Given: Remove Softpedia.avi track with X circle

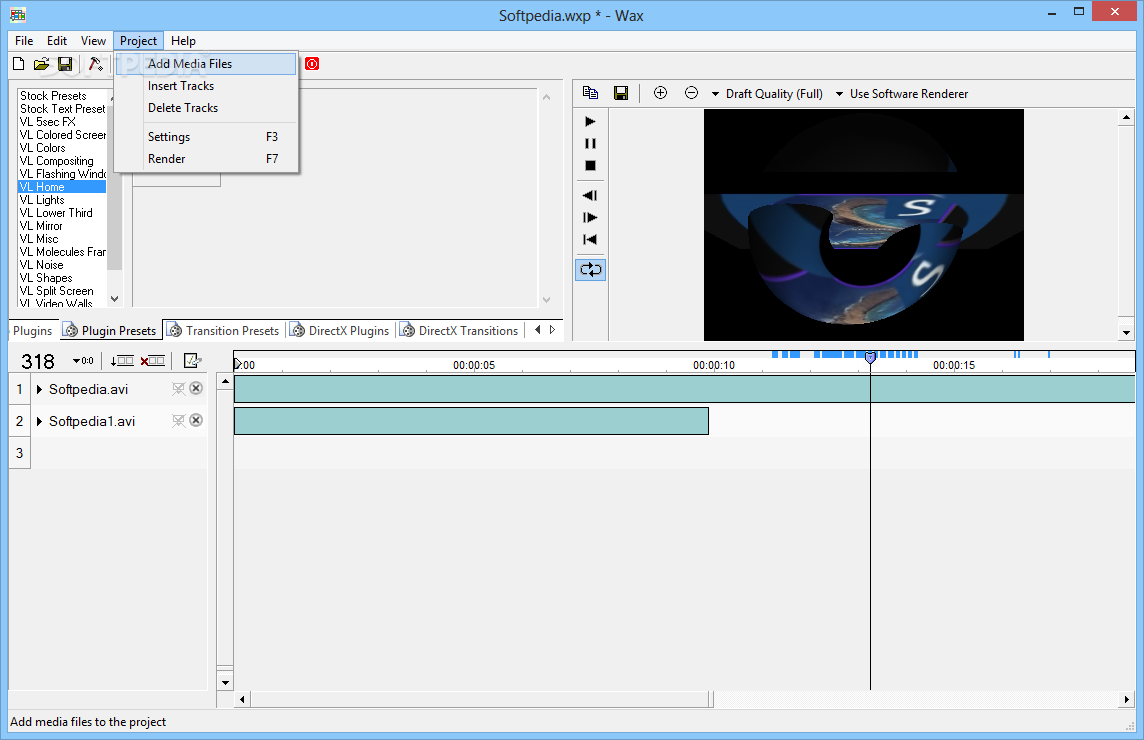Looking at the screenshot, I should point(196,388).
